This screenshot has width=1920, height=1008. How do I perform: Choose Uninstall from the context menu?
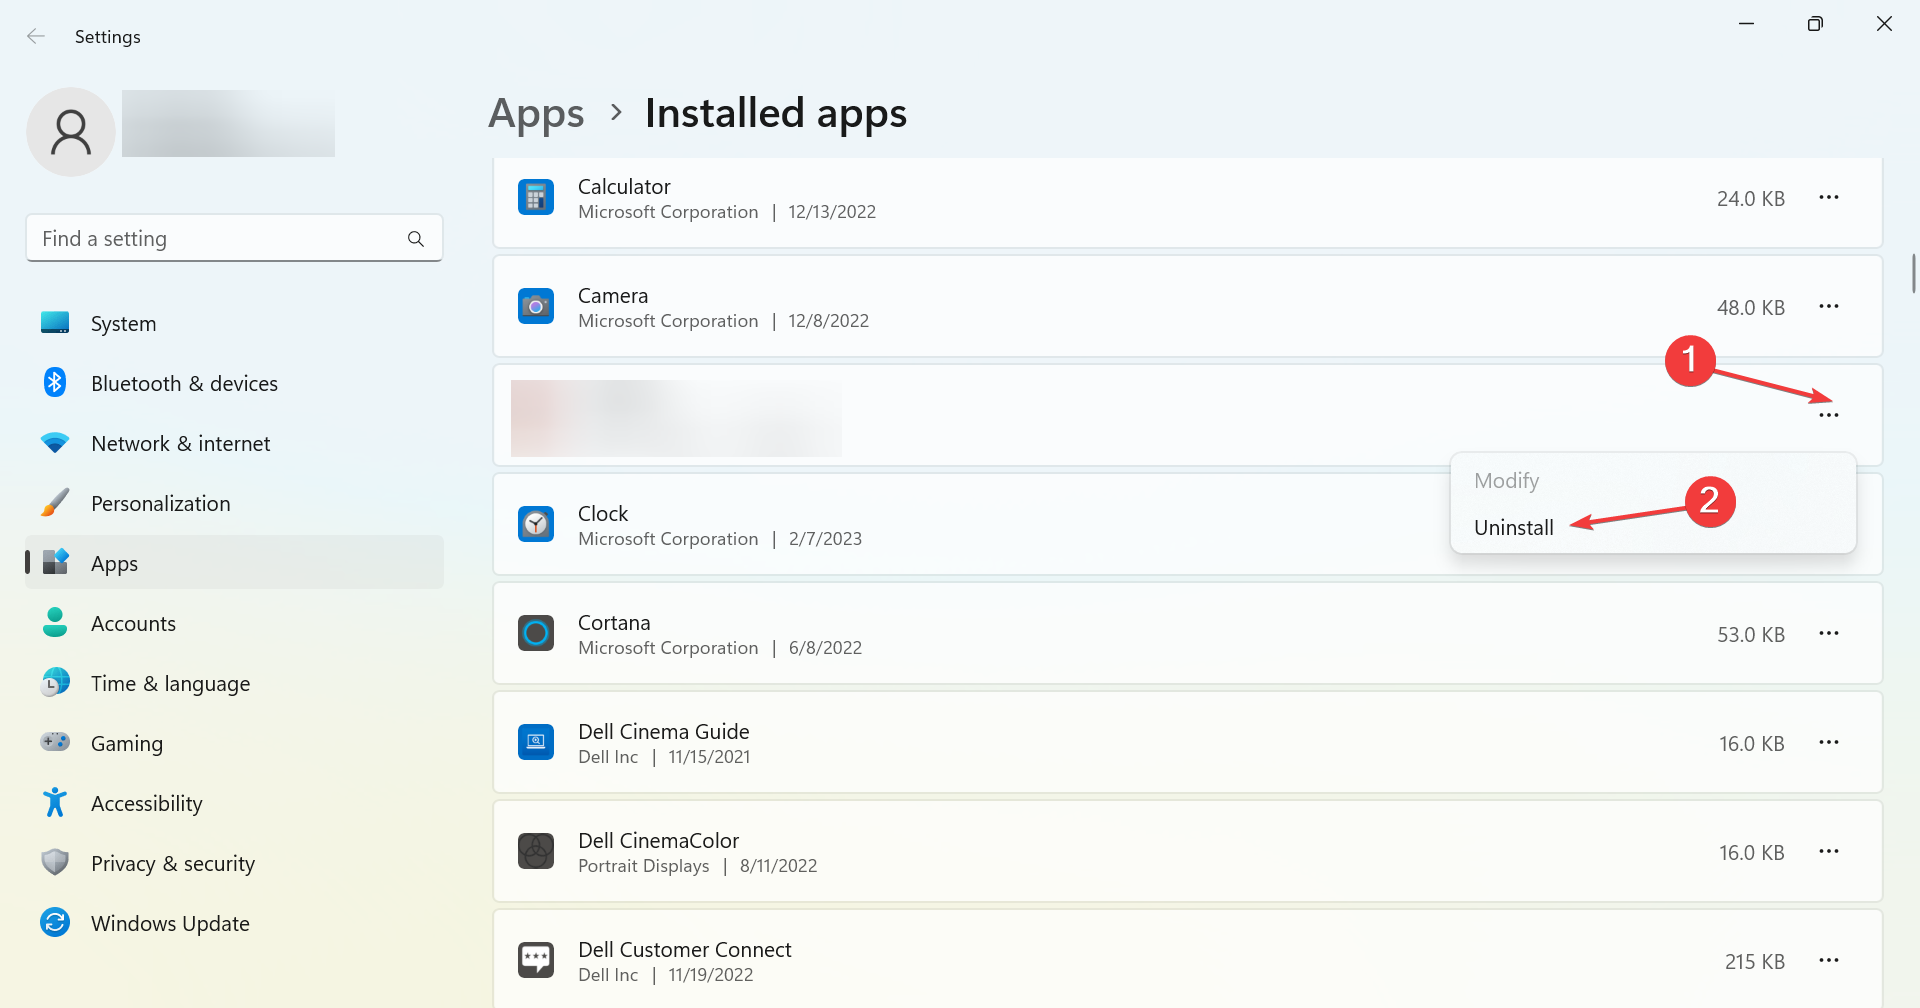point(1513,528)
